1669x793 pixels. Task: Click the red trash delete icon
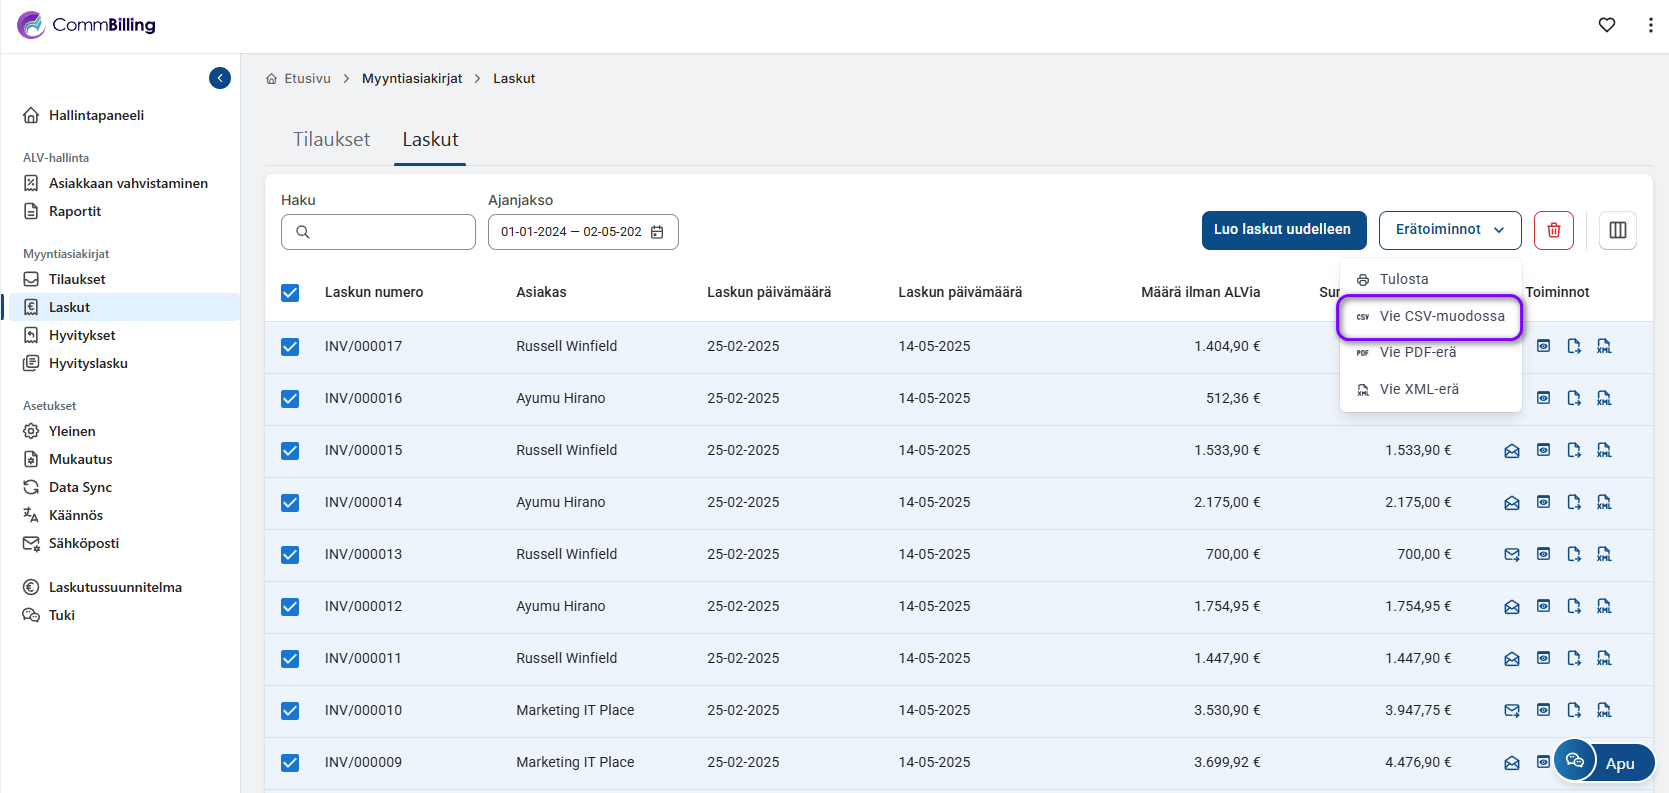[x=1553, y=230]
